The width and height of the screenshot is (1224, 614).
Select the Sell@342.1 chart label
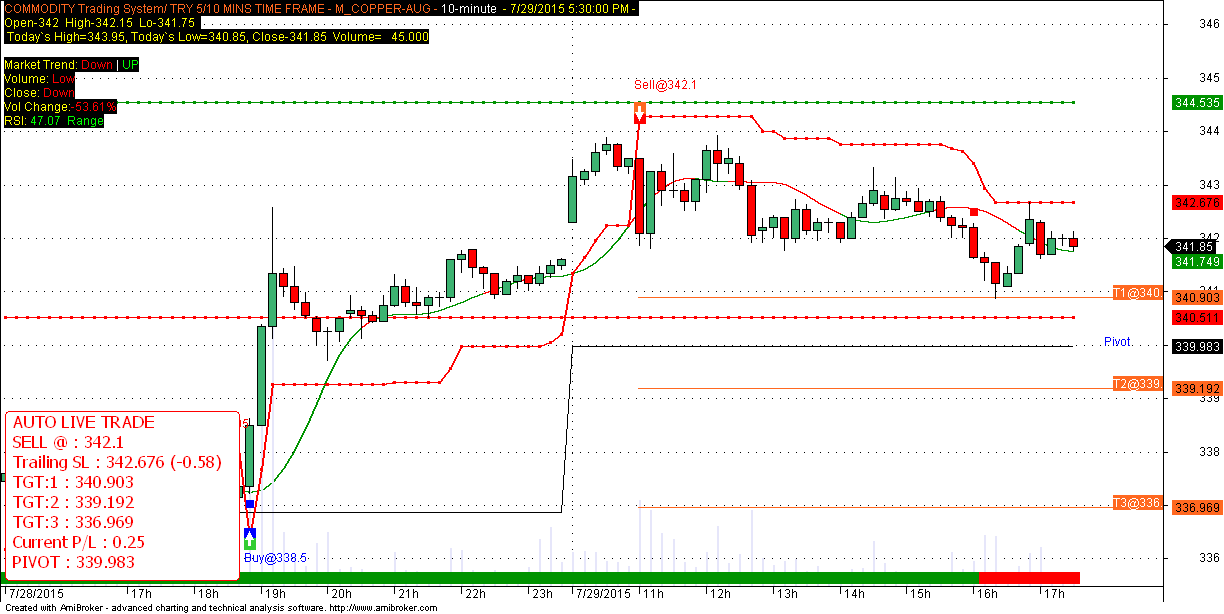click(x=666, y=85)
